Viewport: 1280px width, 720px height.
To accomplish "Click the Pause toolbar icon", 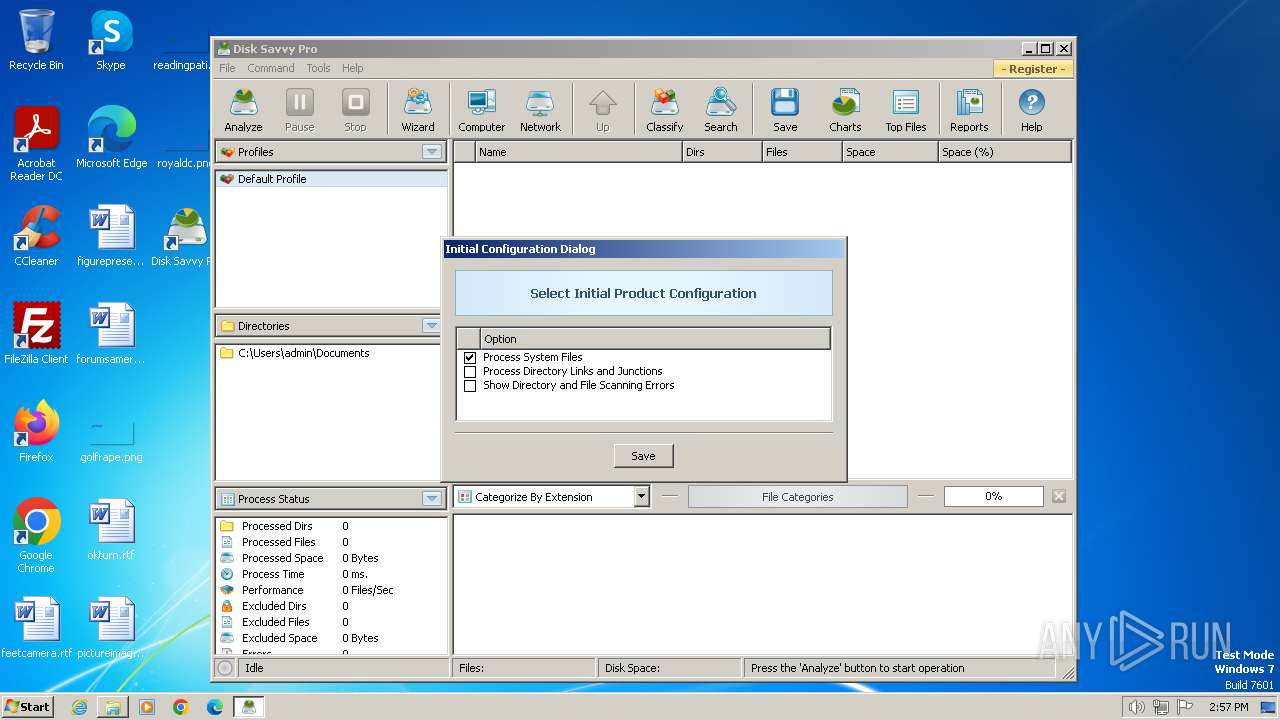I will coord(299,110).
